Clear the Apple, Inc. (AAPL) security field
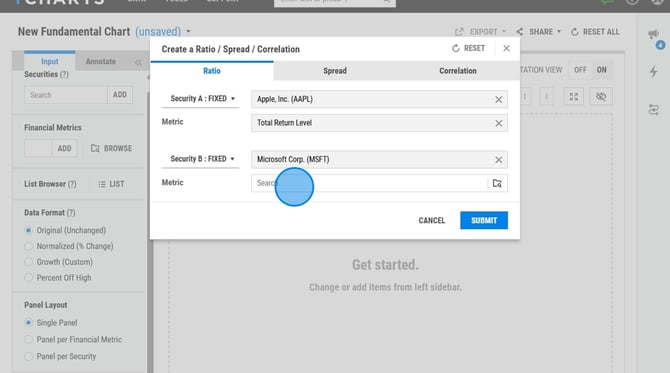 click(x=498, y=100)
